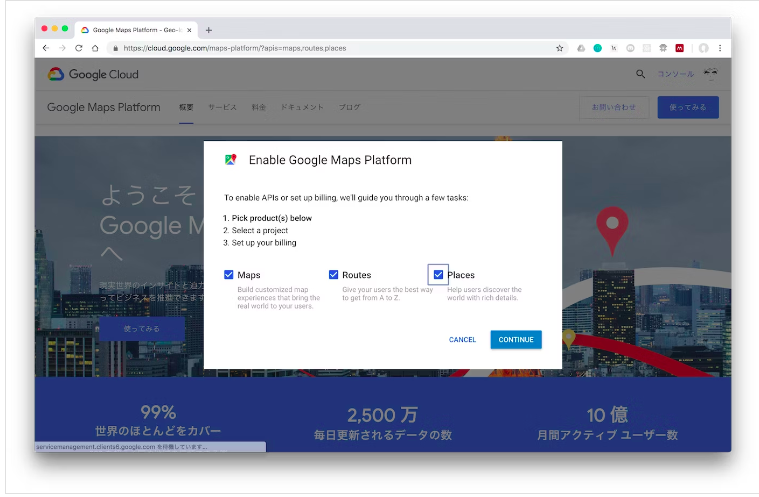View site info via the padlock icon
The image size is (759, 497).
click(x=115, y=48)
